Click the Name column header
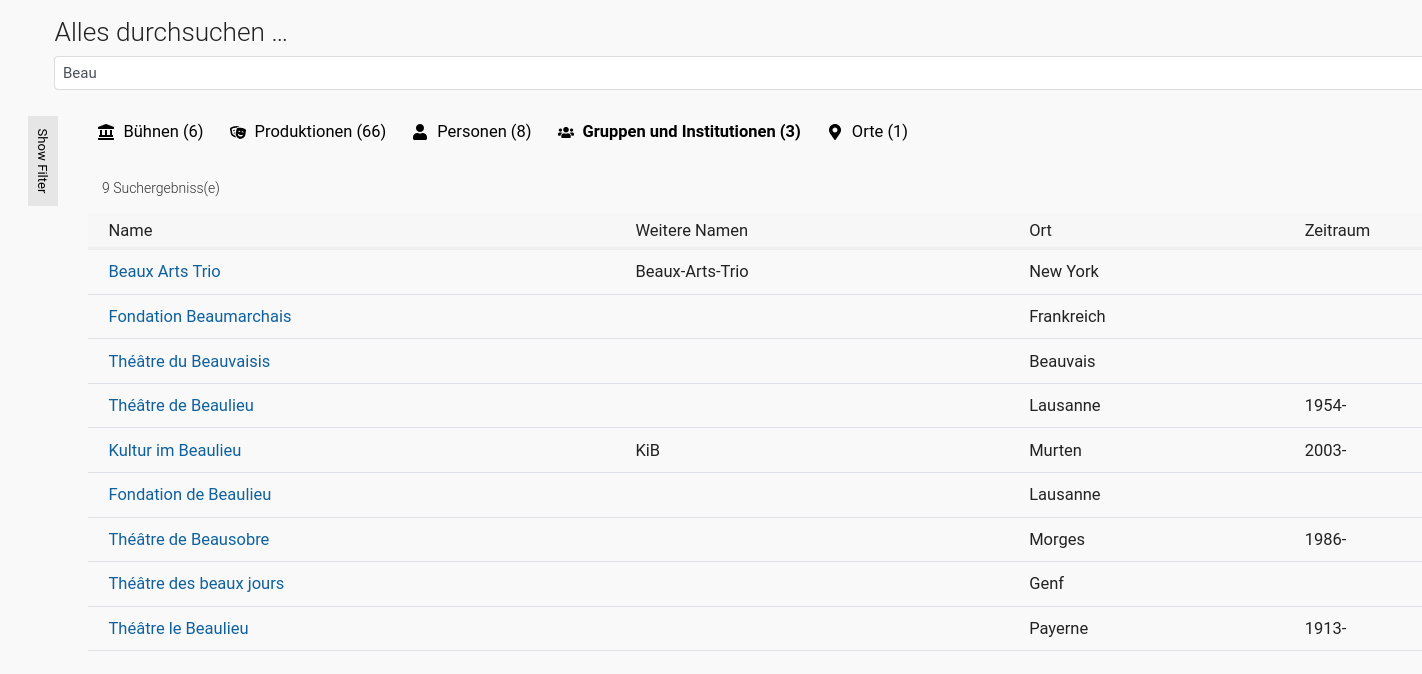 131,230
